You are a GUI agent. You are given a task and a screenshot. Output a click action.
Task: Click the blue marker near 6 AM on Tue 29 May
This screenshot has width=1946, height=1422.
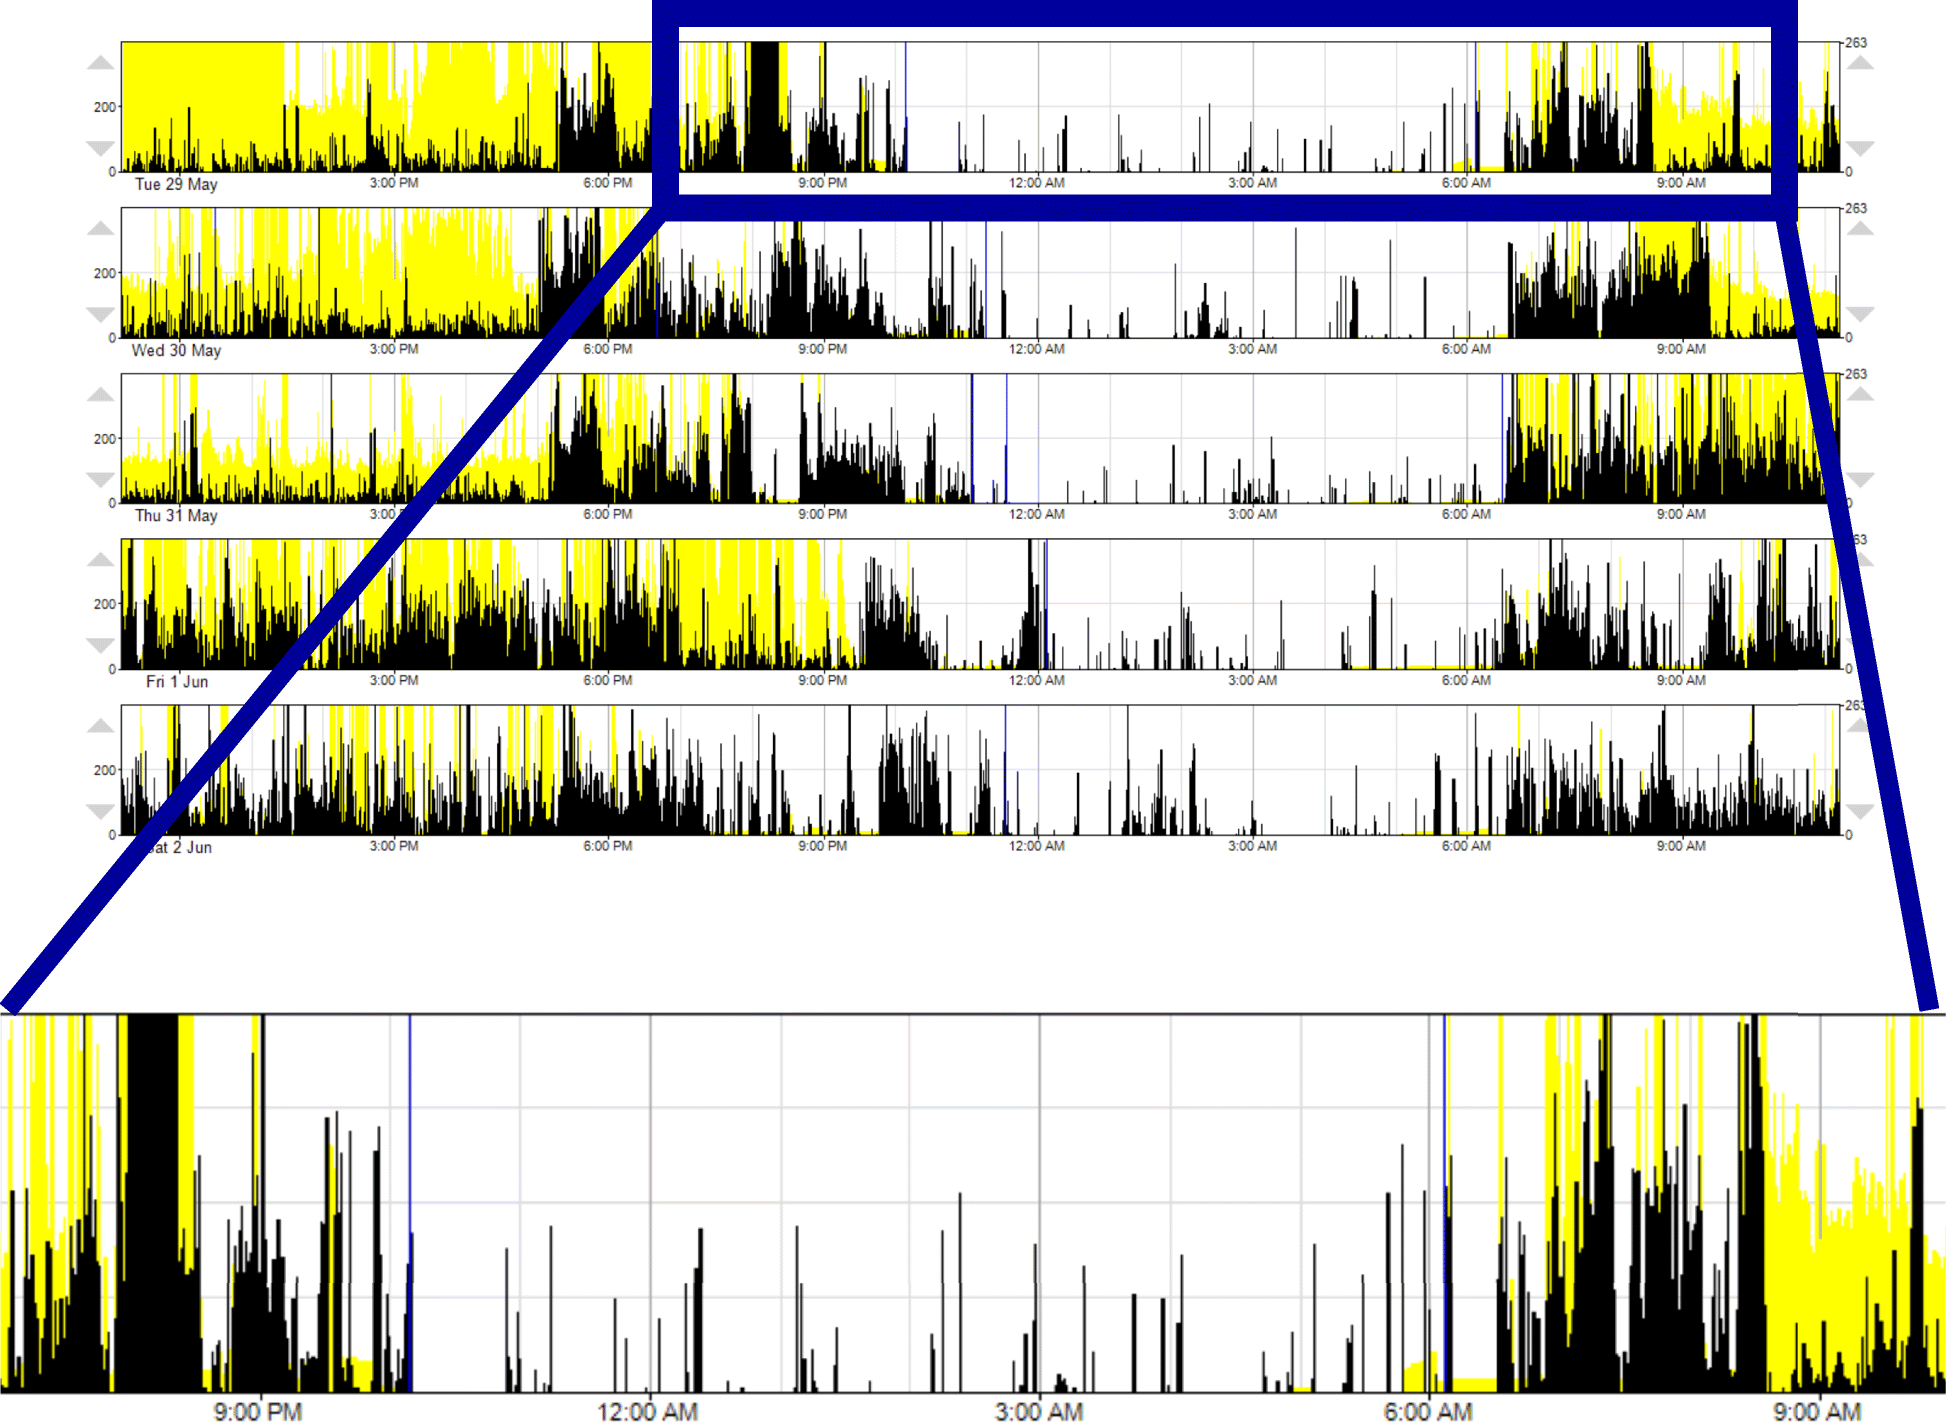[x=1476, y=107]
